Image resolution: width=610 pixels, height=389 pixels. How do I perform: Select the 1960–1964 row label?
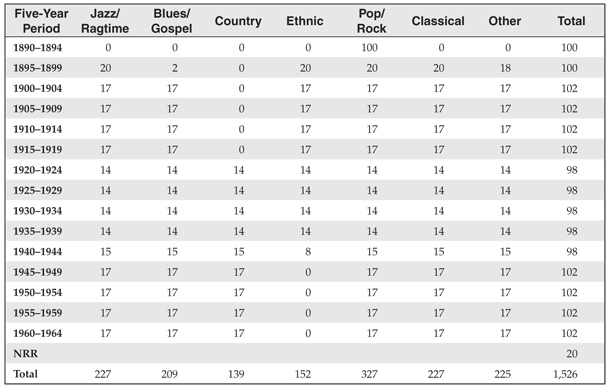pos(38,333)
